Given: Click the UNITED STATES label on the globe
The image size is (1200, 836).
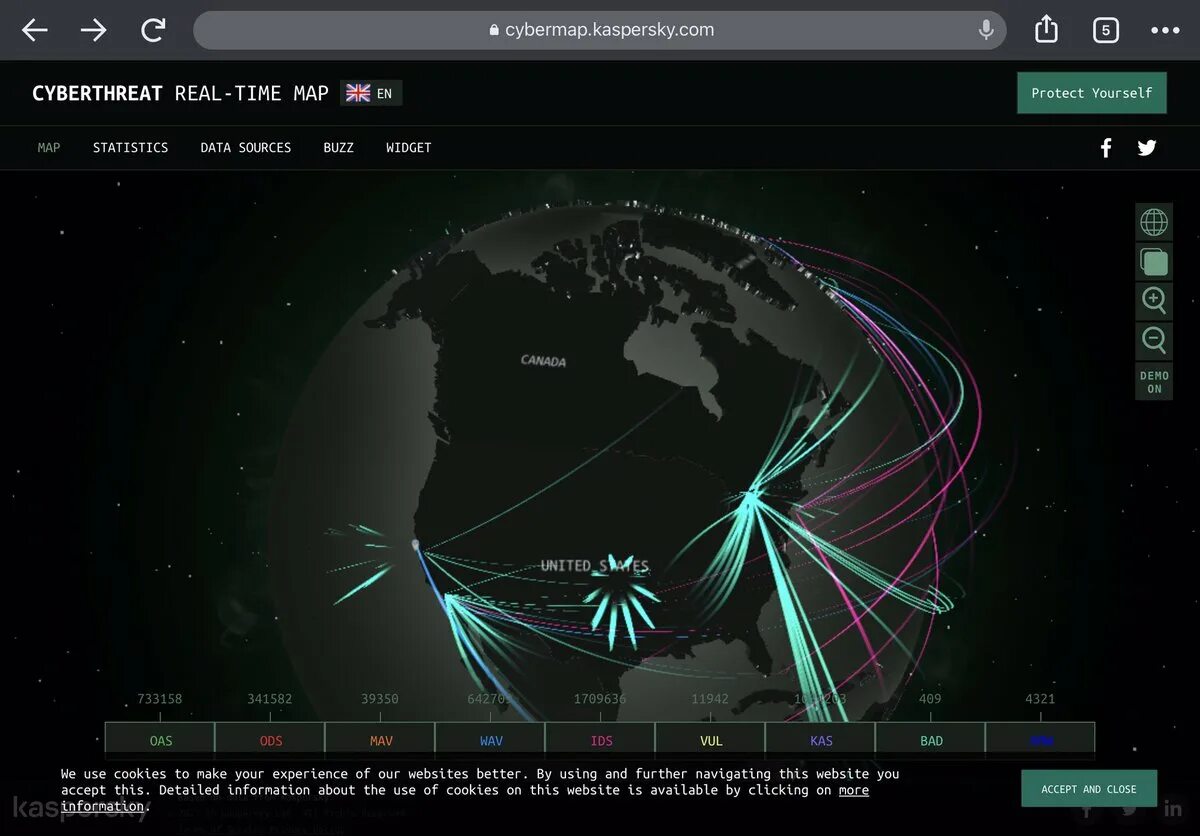Looking at the screenshot, I should [595, 566].
